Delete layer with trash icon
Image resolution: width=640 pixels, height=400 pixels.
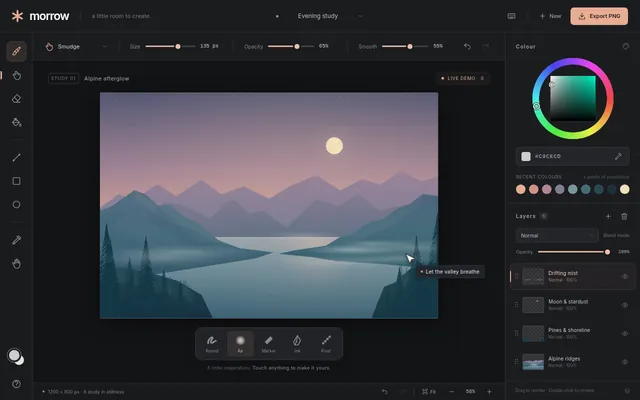624,216
